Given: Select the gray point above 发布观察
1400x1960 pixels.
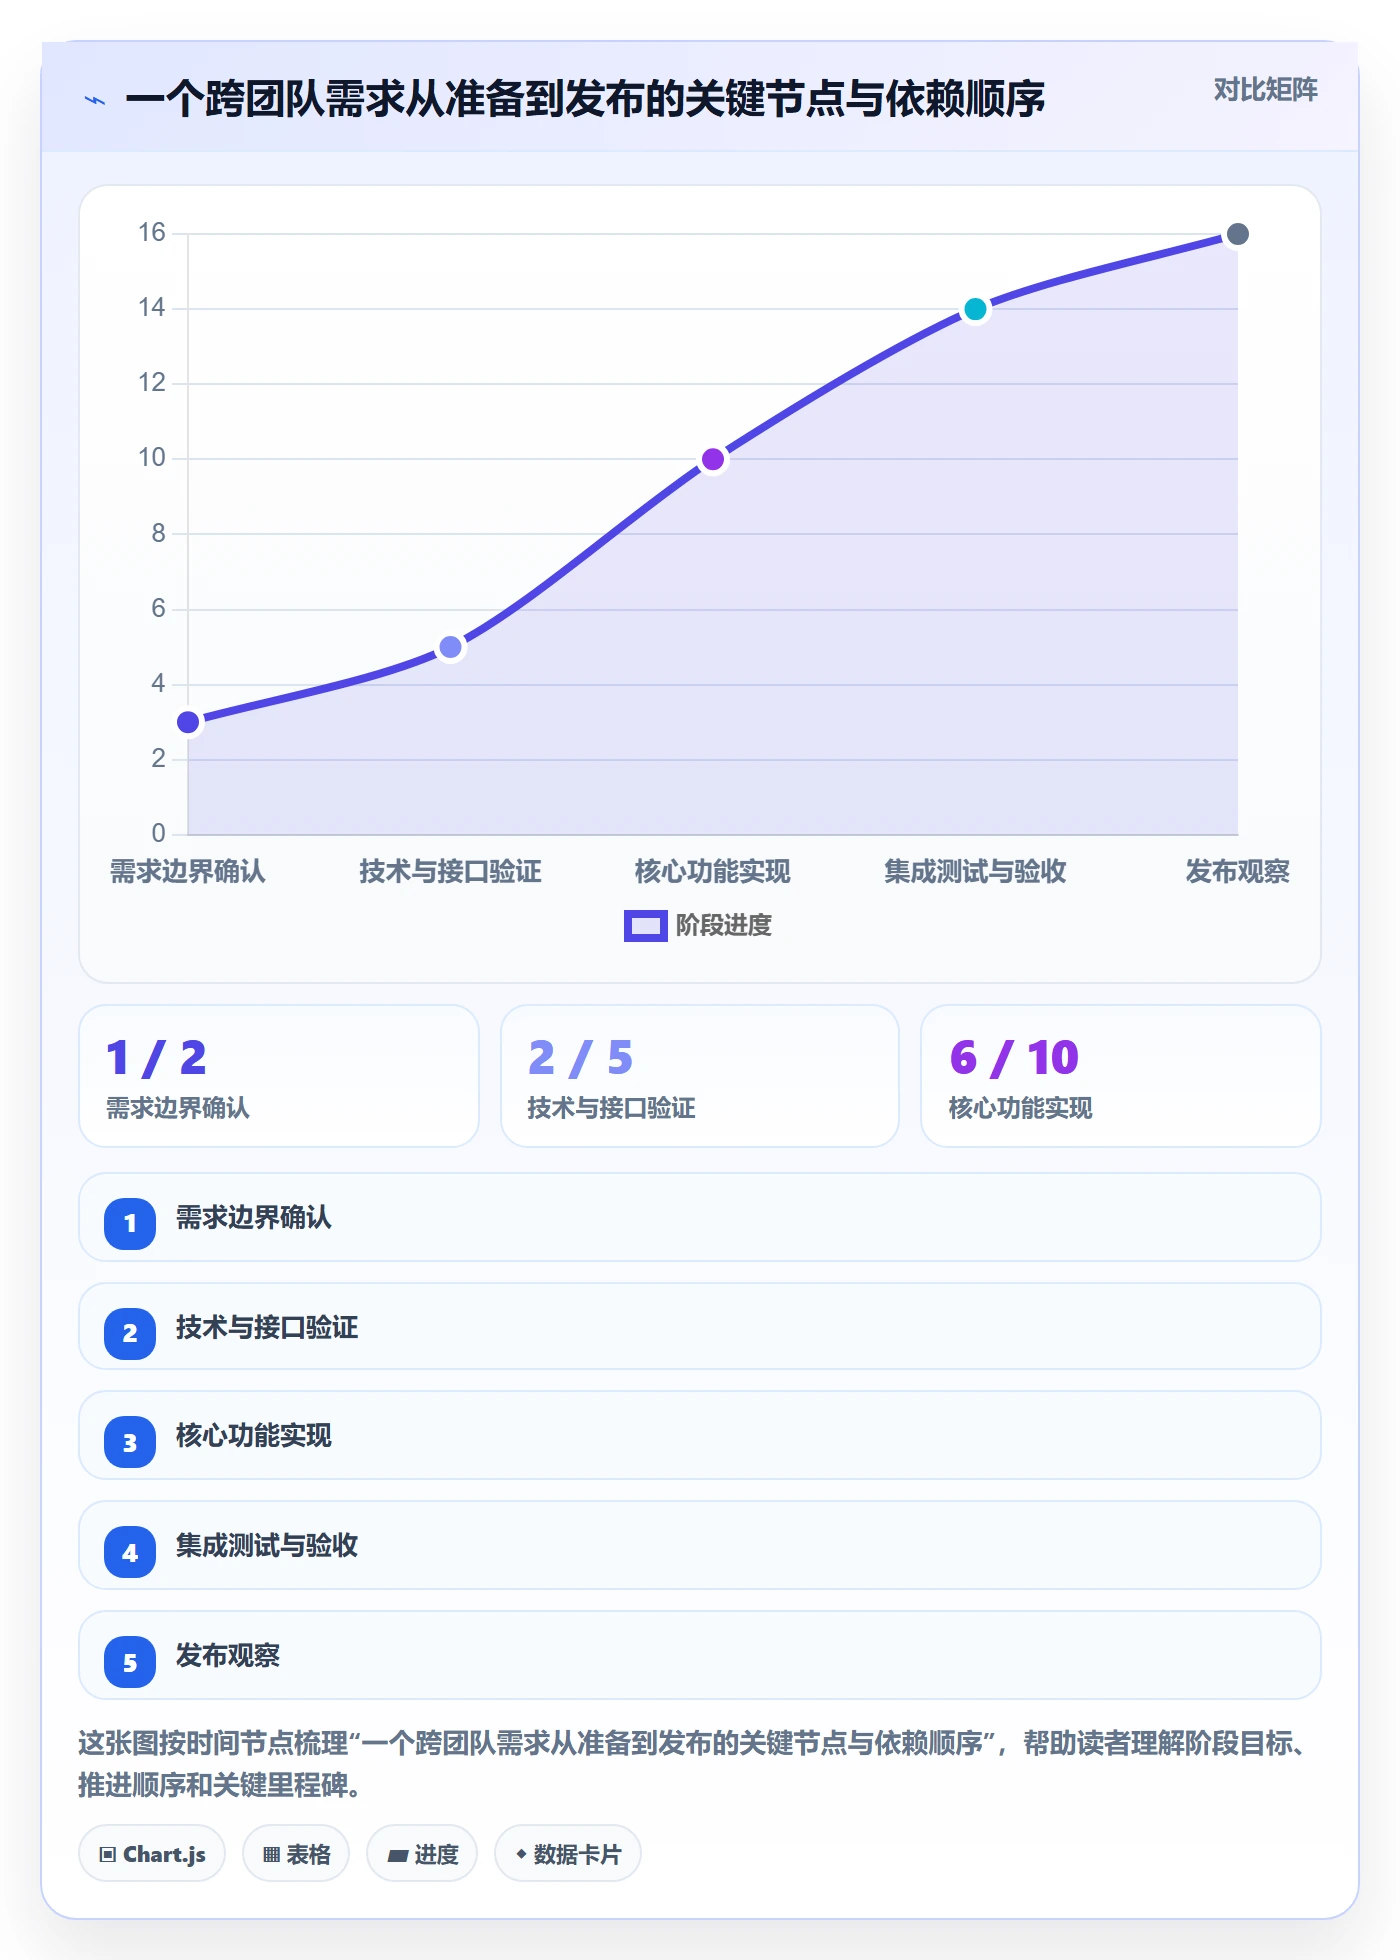Looking at the screenshot, I should click(1238, 234).
